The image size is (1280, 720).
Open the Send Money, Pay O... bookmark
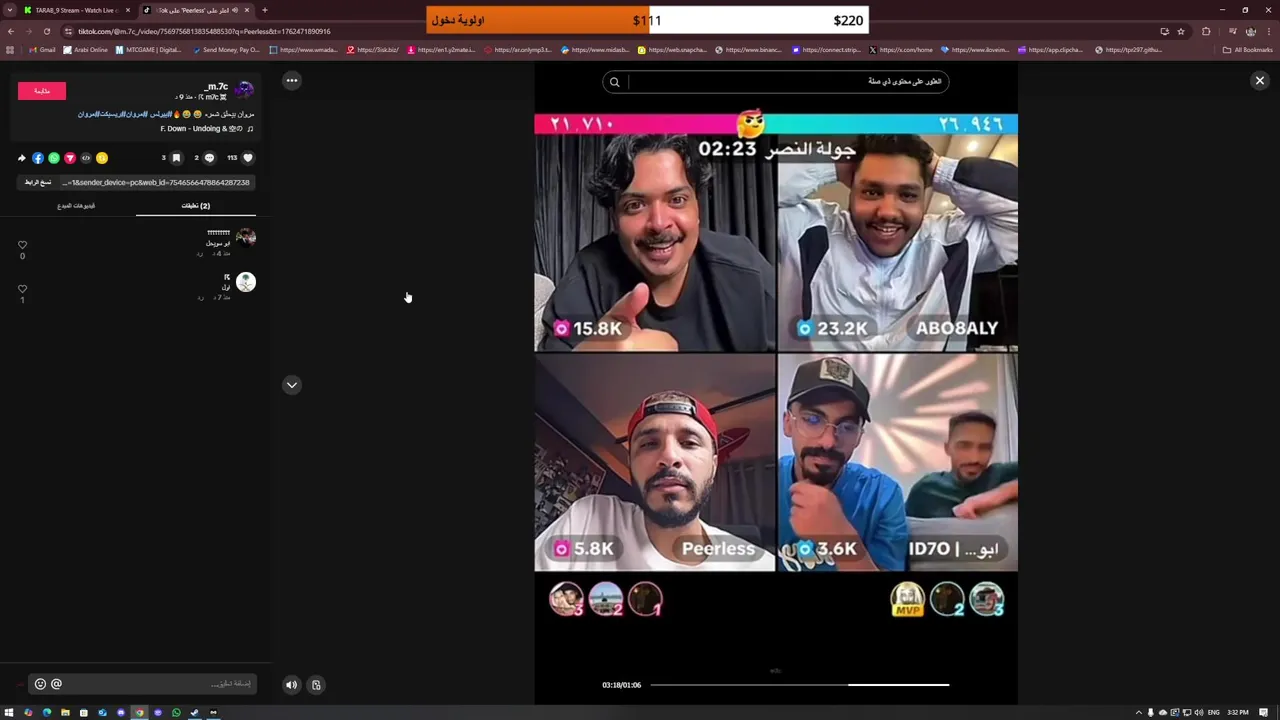[x=227, y=49]
